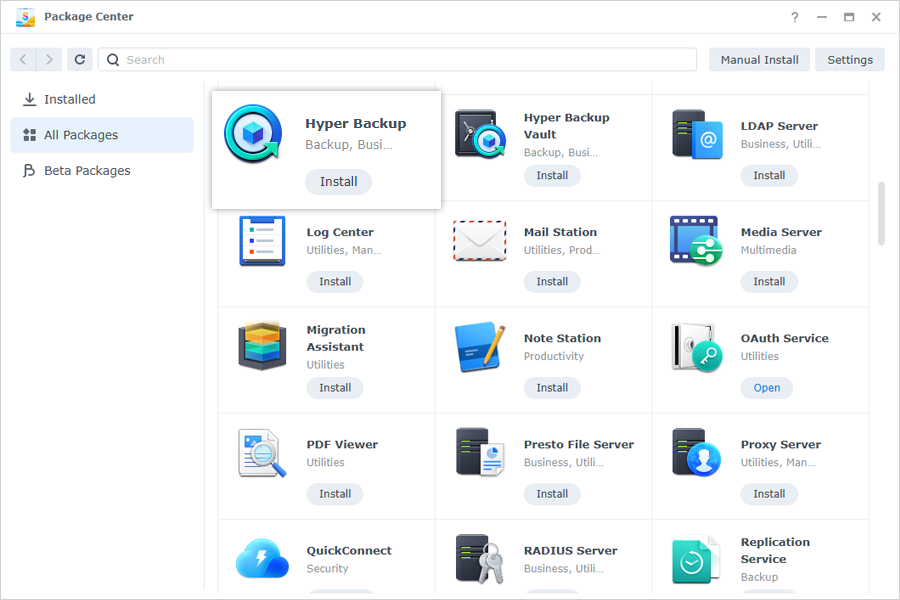Open the Installed section in the sidebar
The height and width of the screenshot is (600, 900).
pos(102,99)
